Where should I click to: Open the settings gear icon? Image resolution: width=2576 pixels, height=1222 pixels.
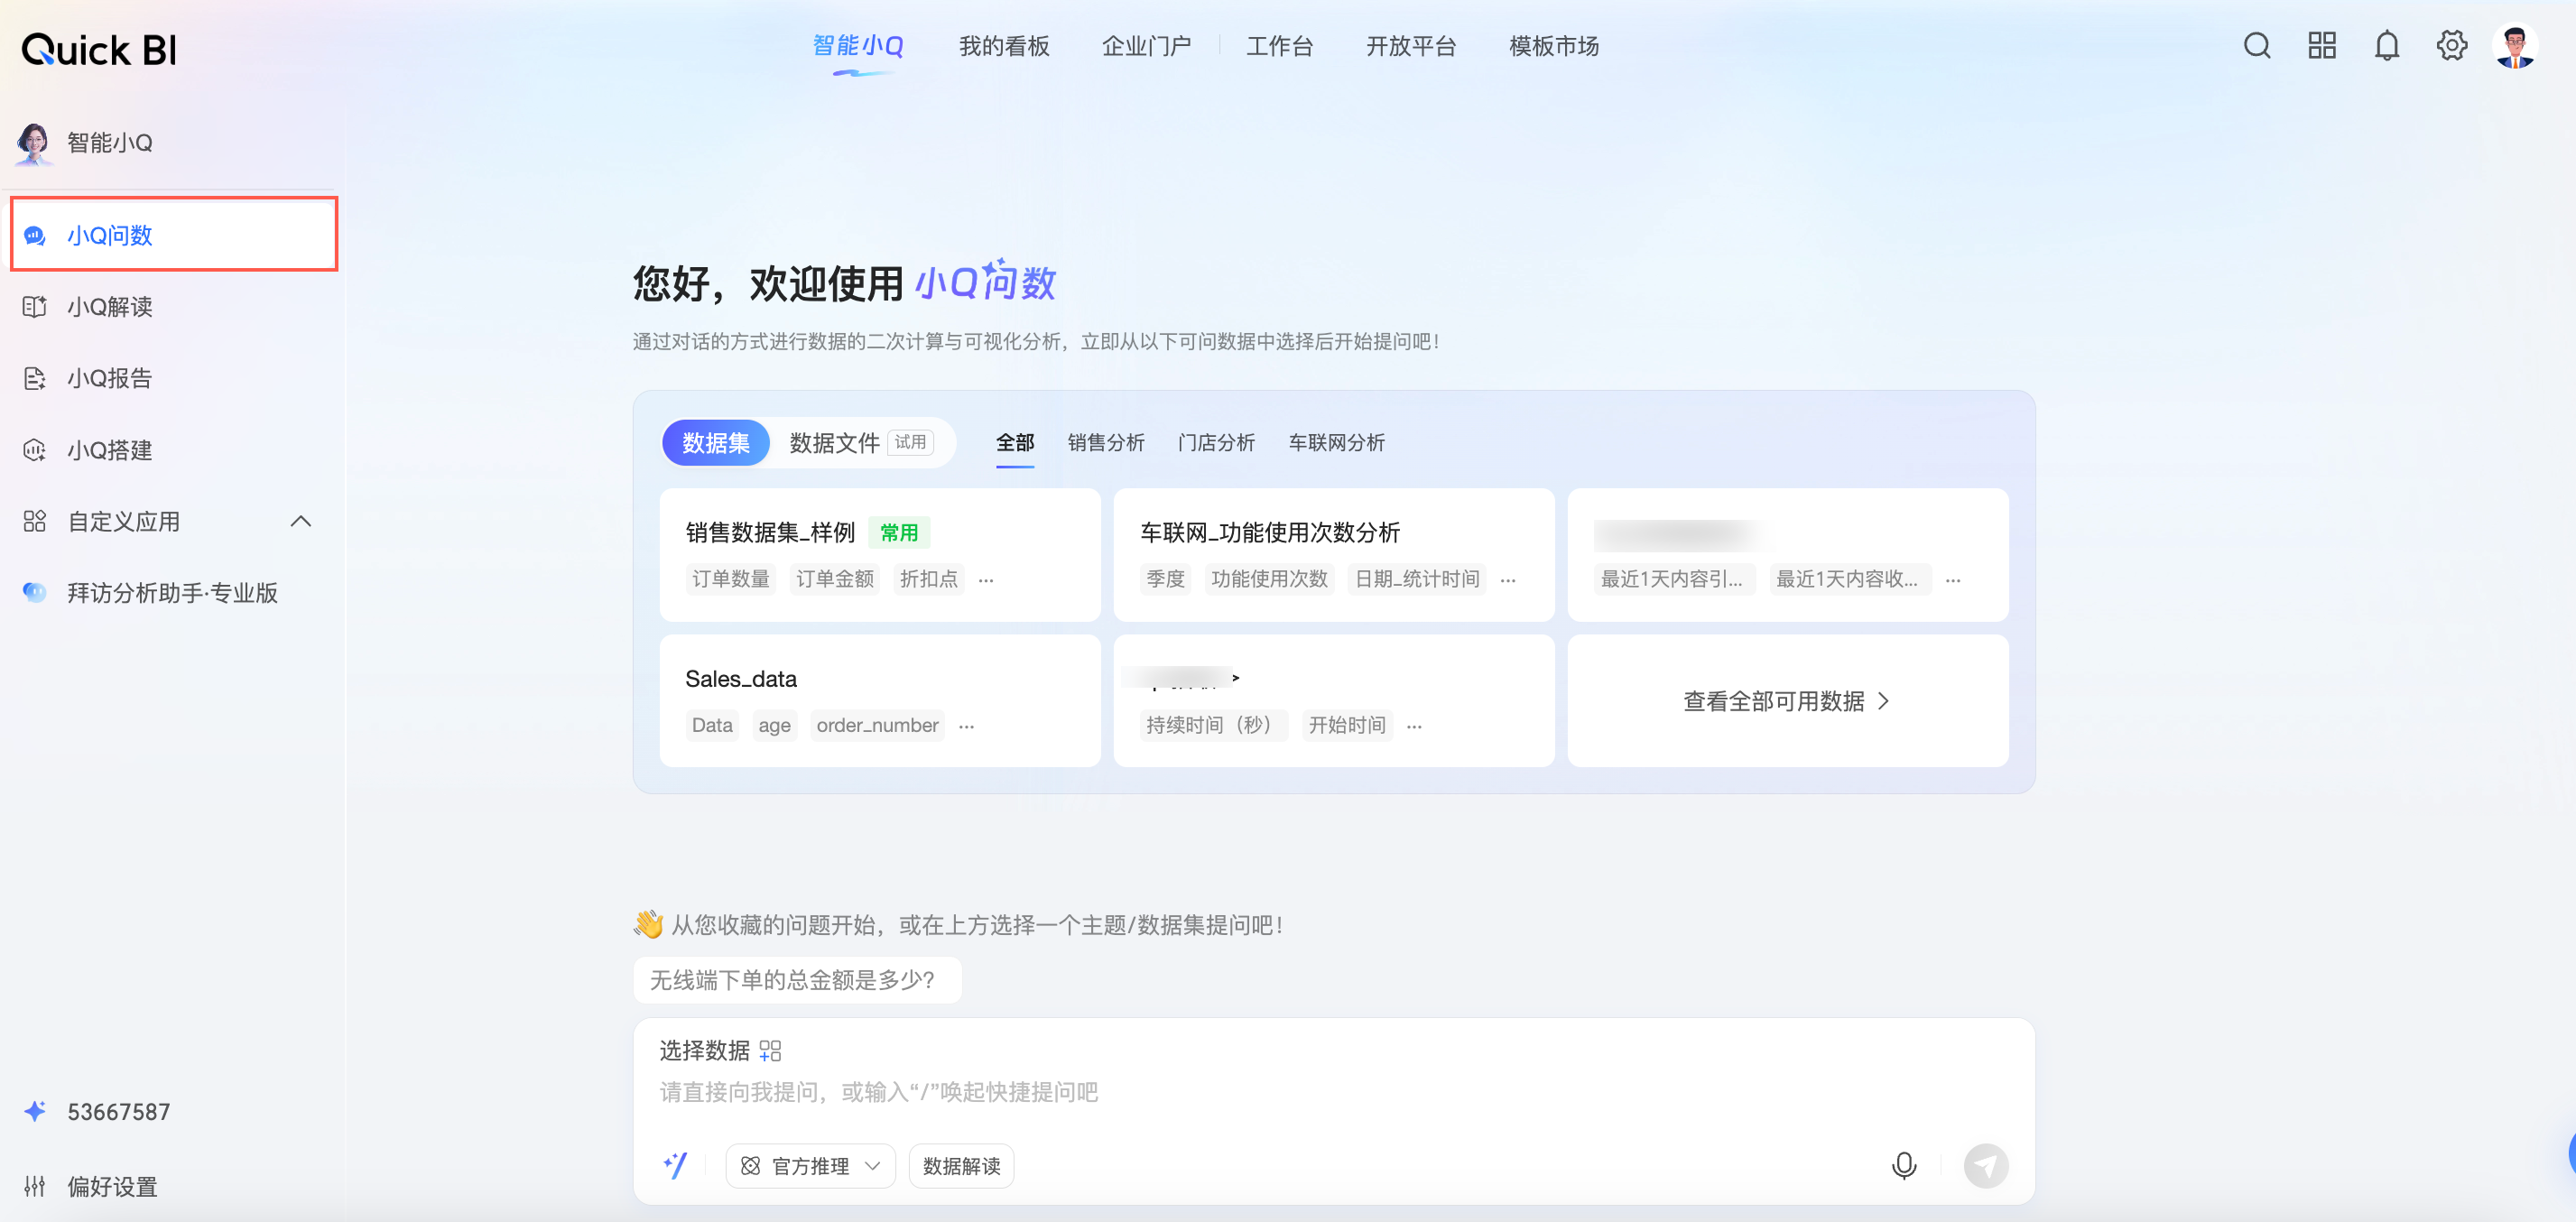(2451, 46)
